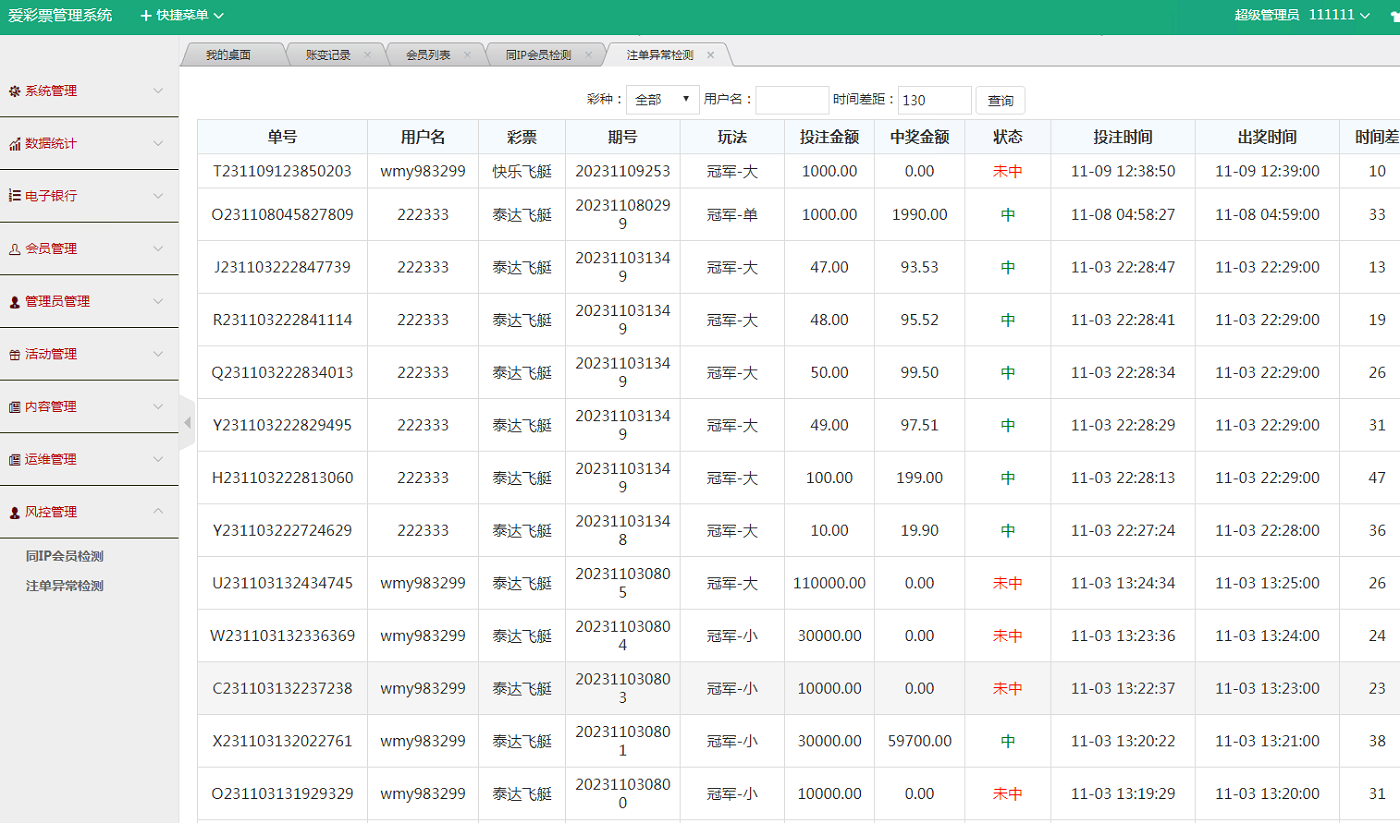Click the 活动管理 gift icon
The image size is (1400, 823).
[15, 355]
